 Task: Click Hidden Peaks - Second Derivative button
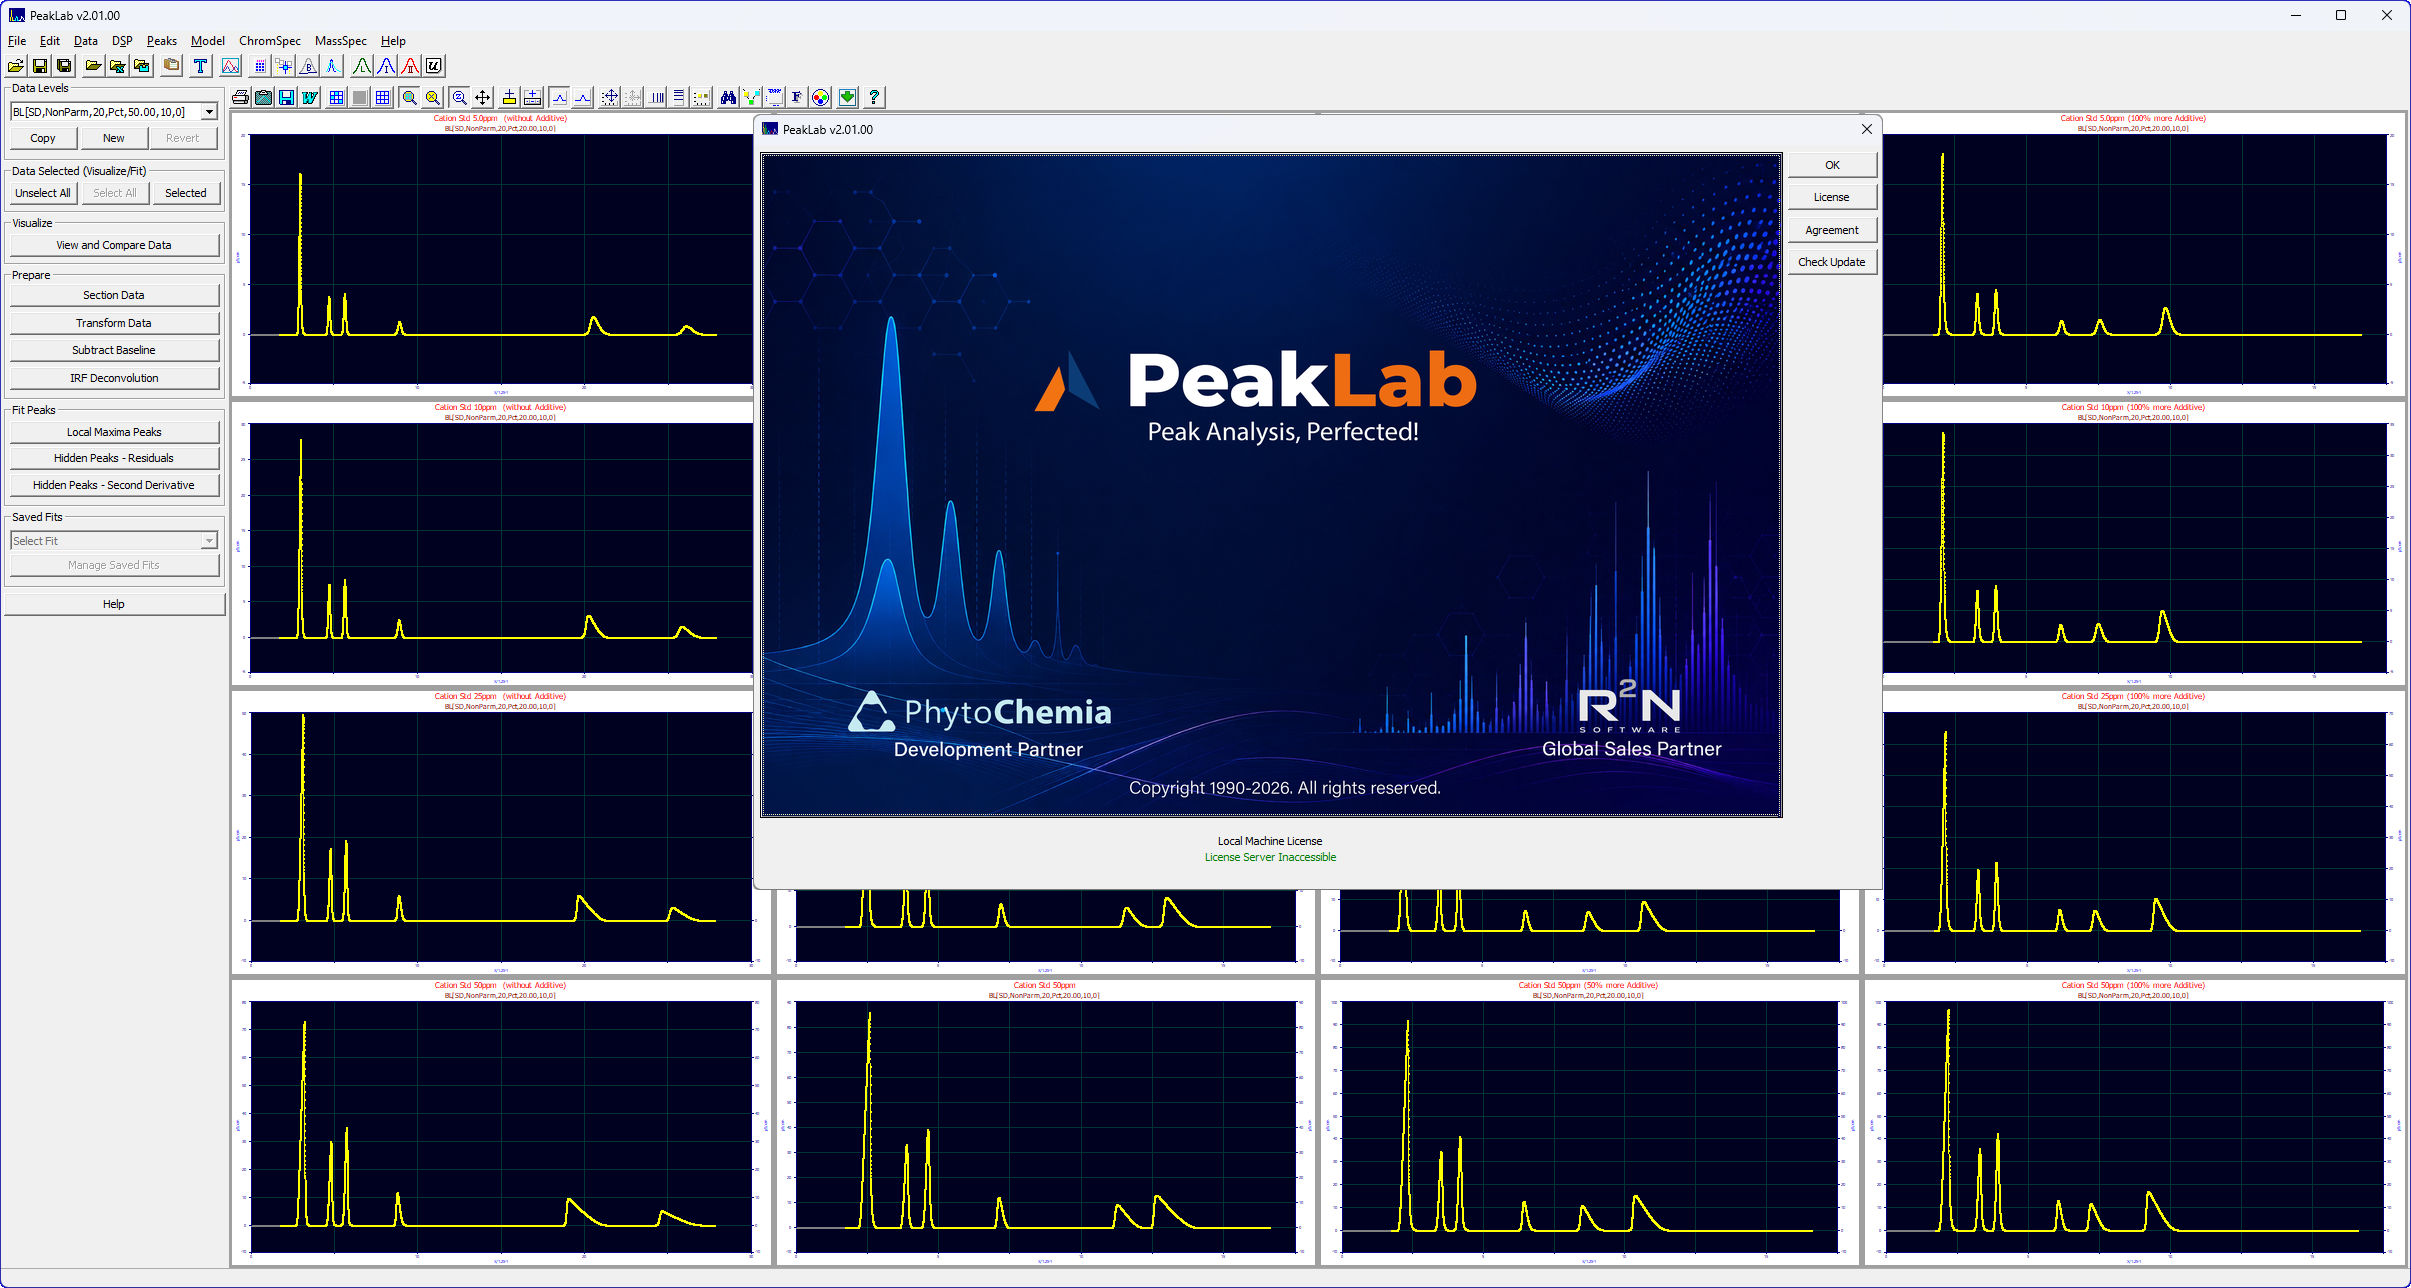click(114, 485)
